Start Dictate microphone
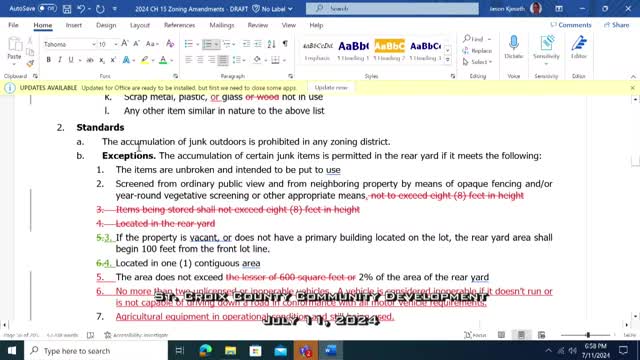640x360 pixels. 513,48
